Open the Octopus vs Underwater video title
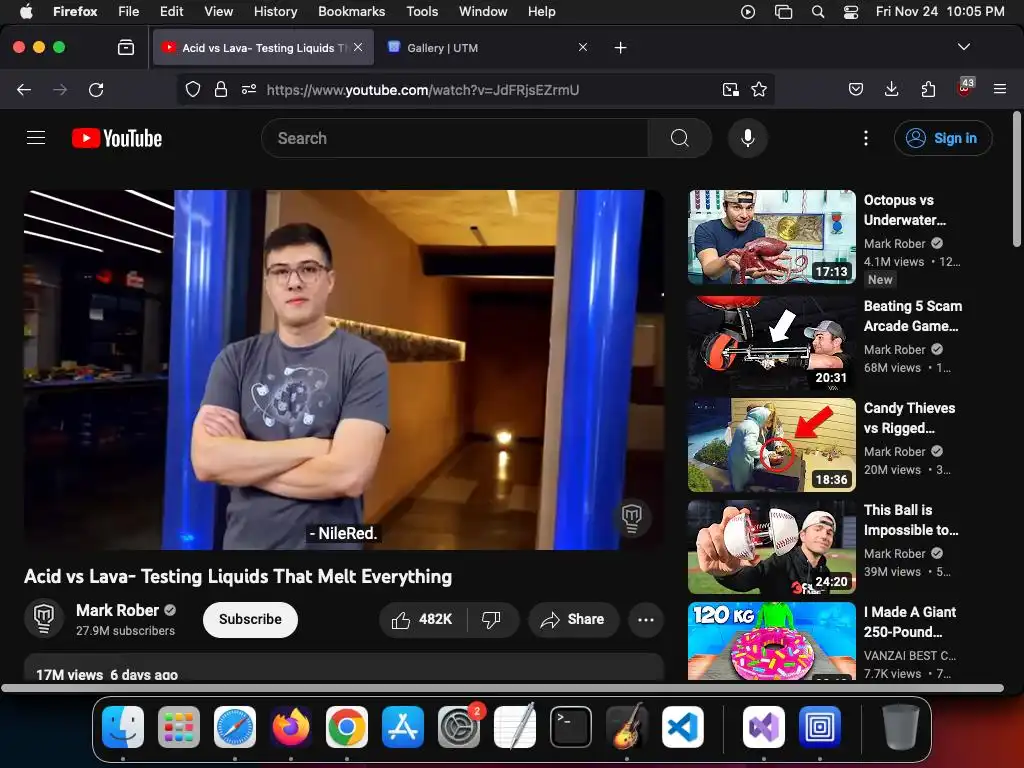The width and height of the screenshot is (1024, 768). [x=904, y=210]
